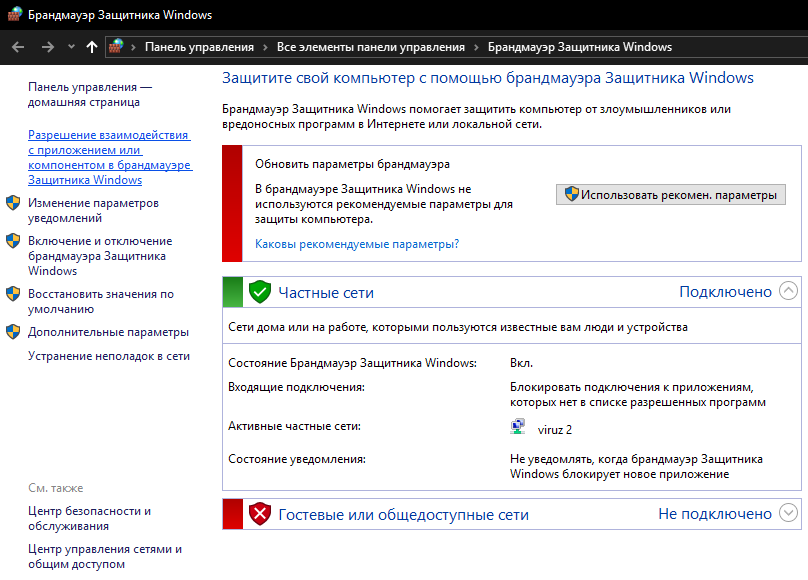Click shield icon beside Дополнительные параметры
The image size is (808, 580).
(13, 332)
